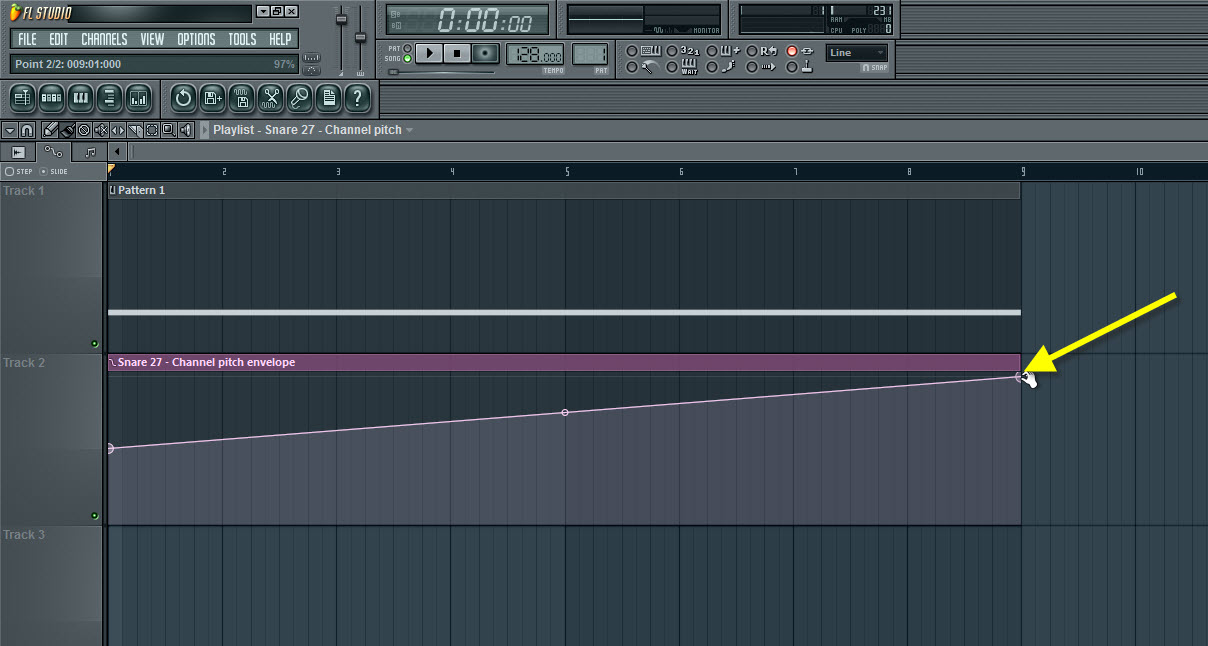1208x646 pixels.
Task: Click the Undo circular arrow icon
Action: 183,98
